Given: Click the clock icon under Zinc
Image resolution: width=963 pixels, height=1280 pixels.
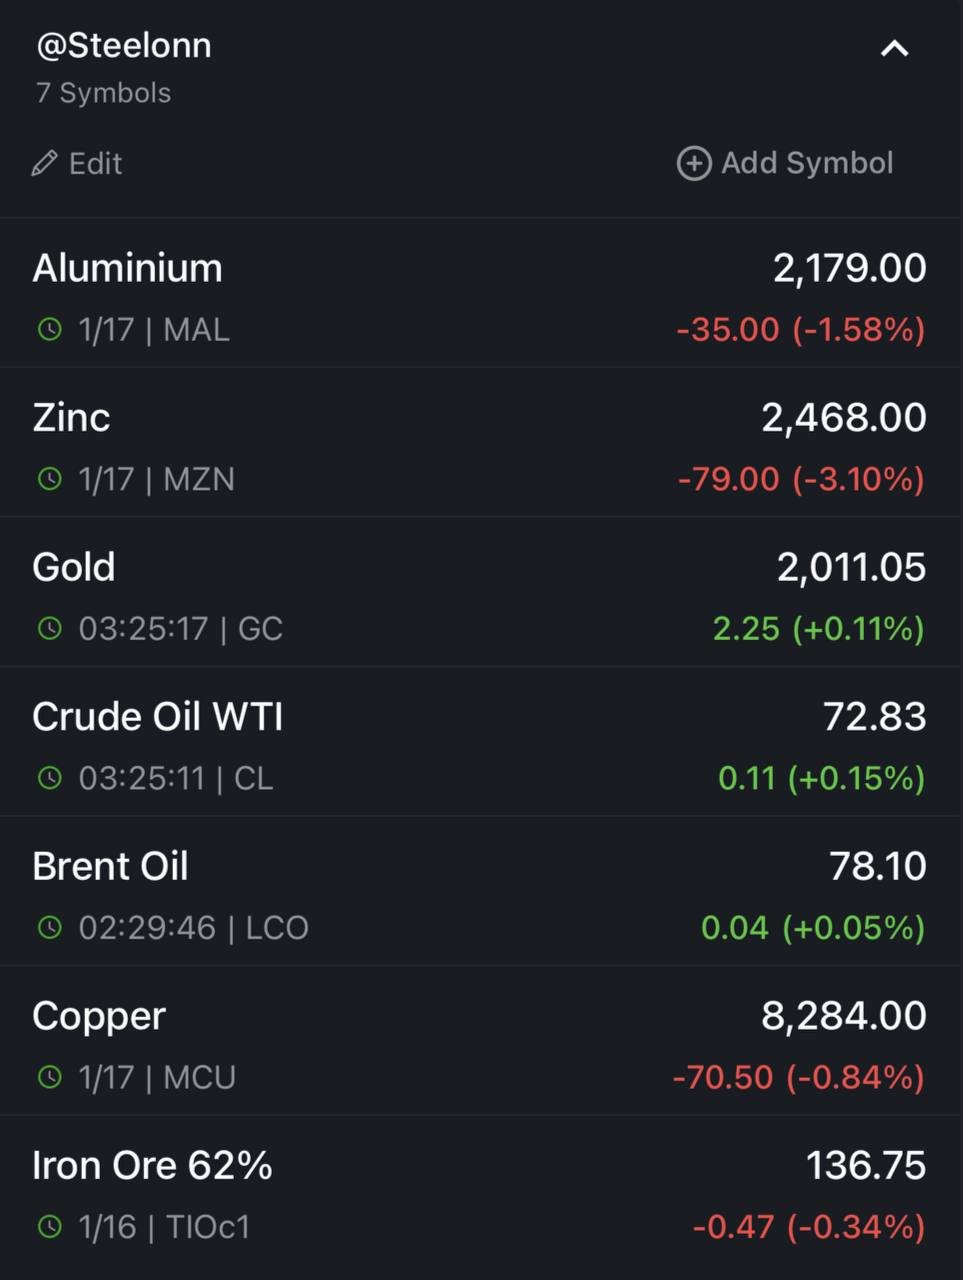Looking at the screenshot, I should click(49, 479).
